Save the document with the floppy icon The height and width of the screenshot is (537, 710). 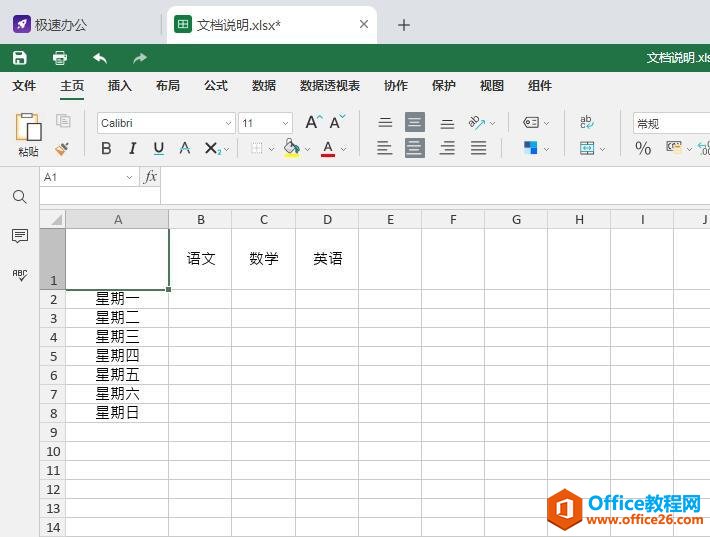tap(19, 58)
